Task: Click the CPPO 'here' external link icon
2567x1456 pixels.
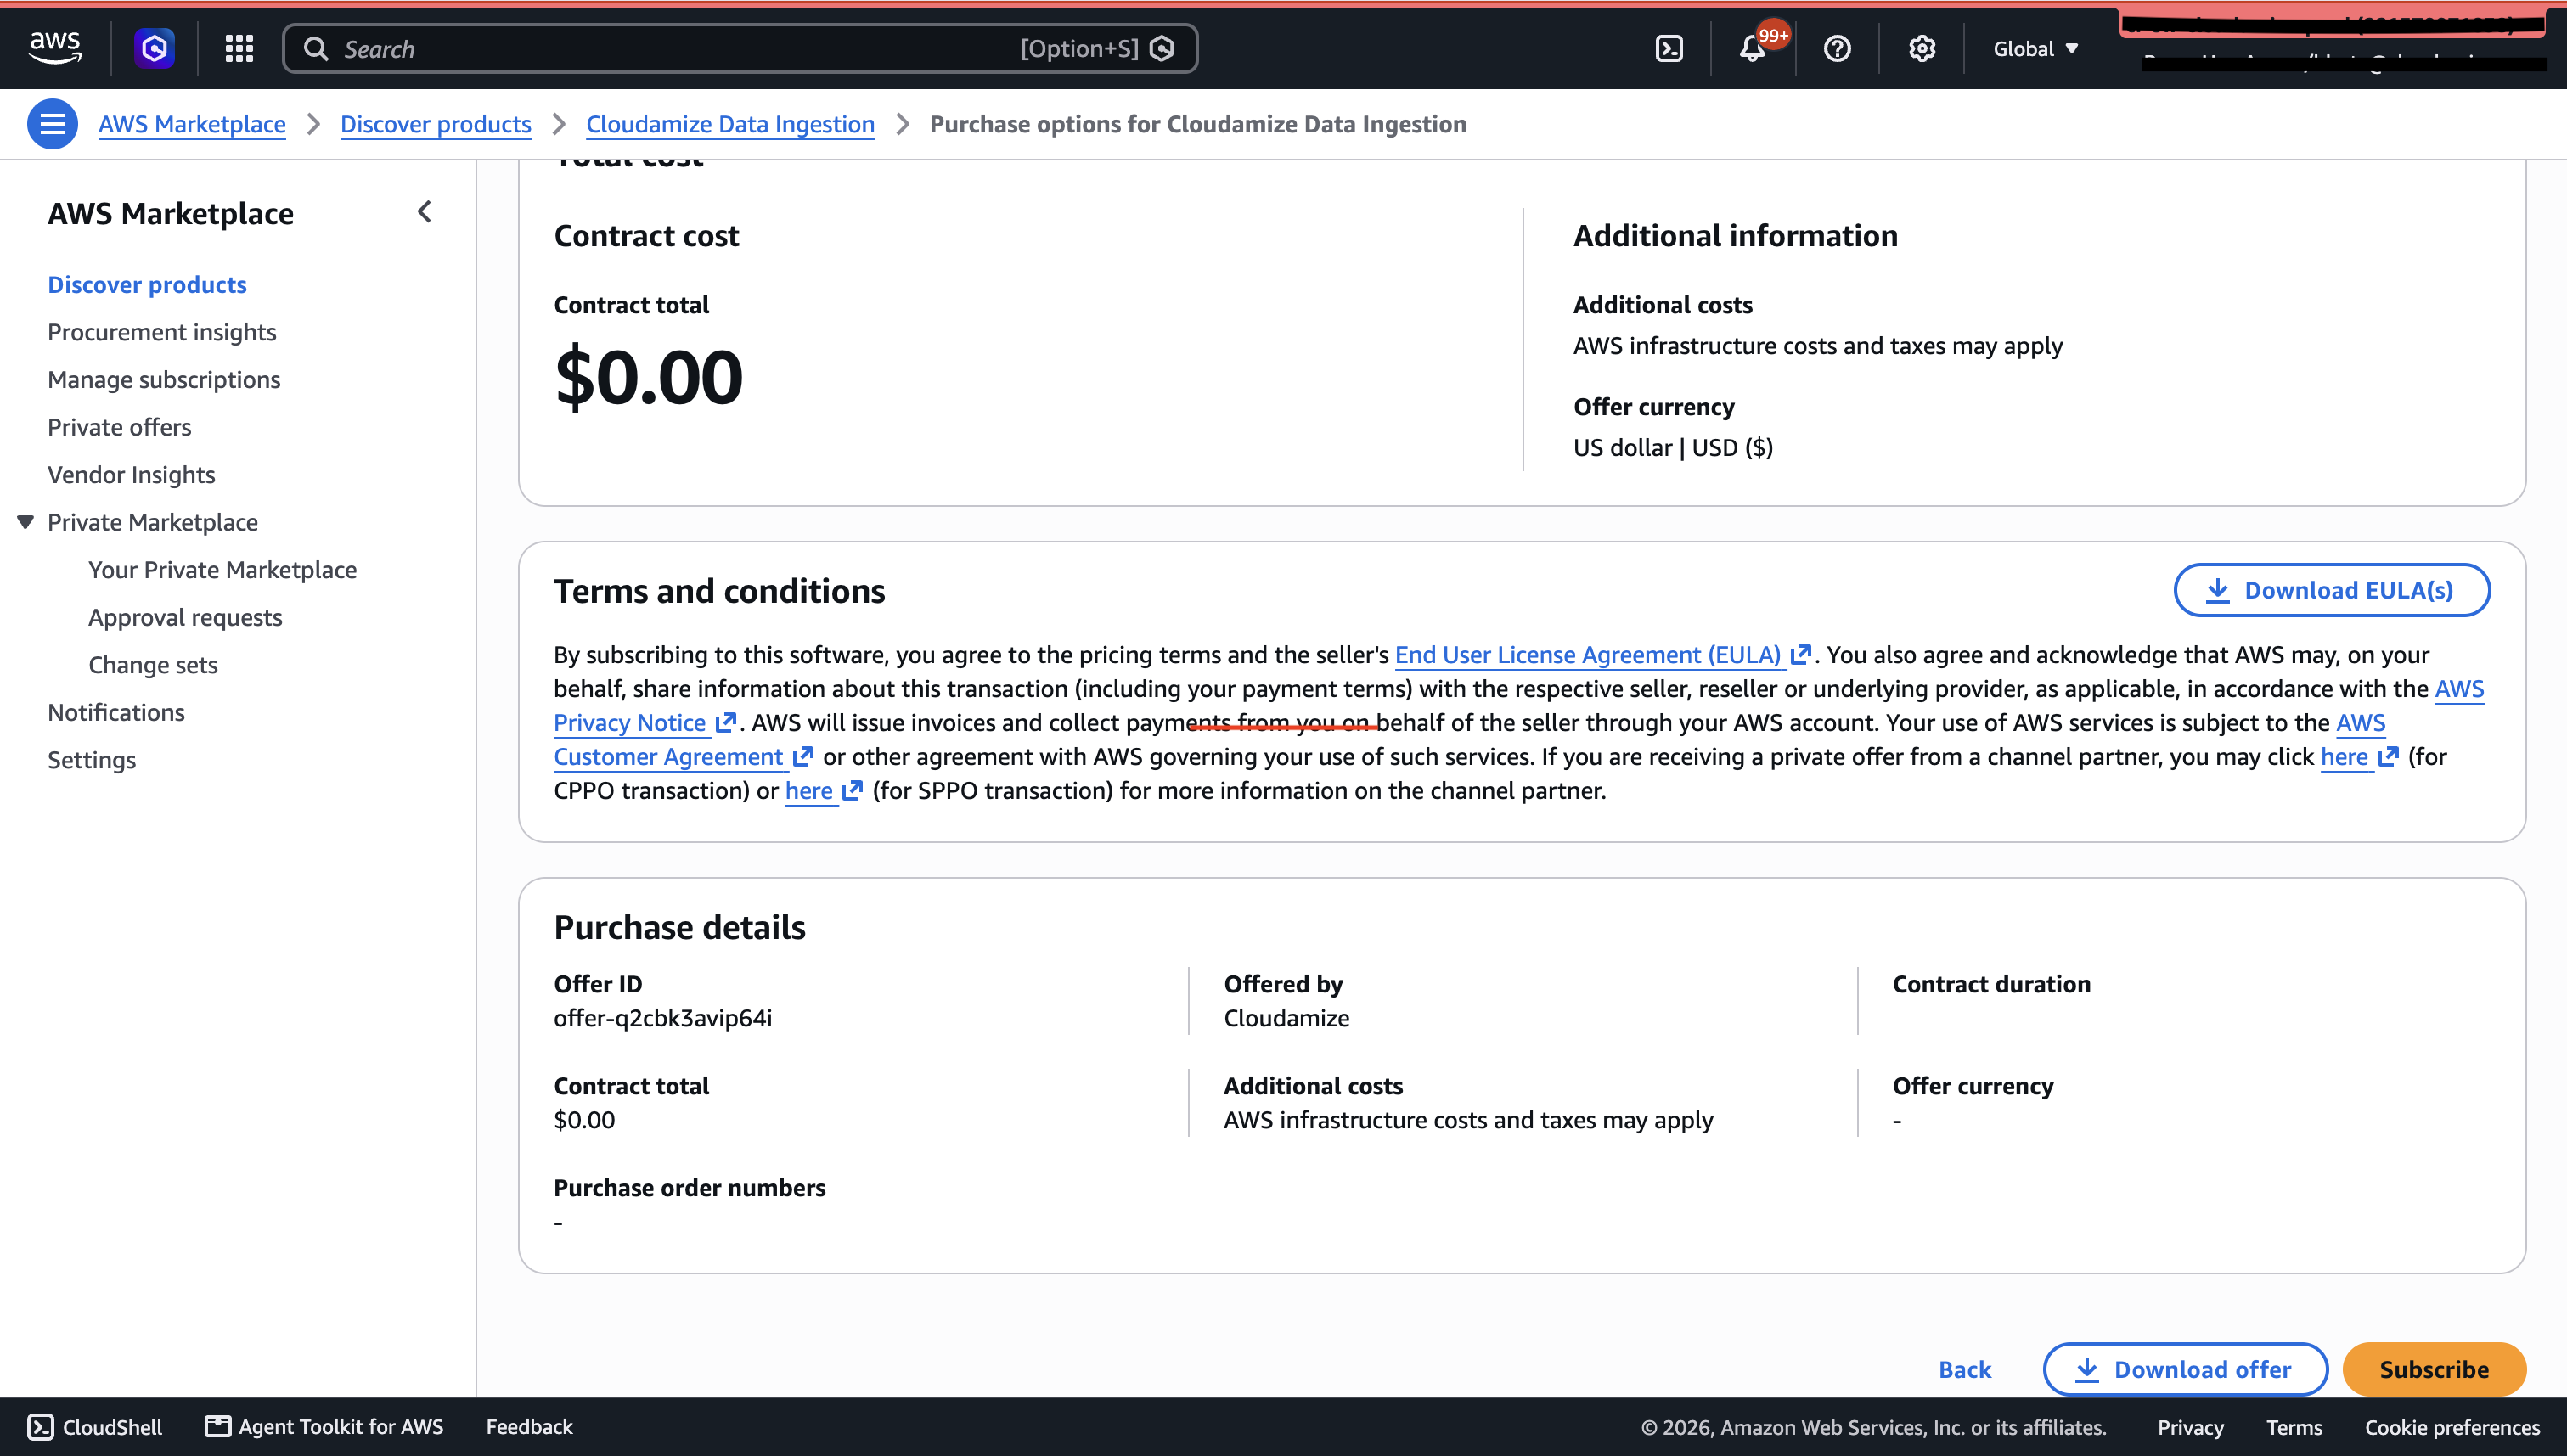Action: (2388, 756)
